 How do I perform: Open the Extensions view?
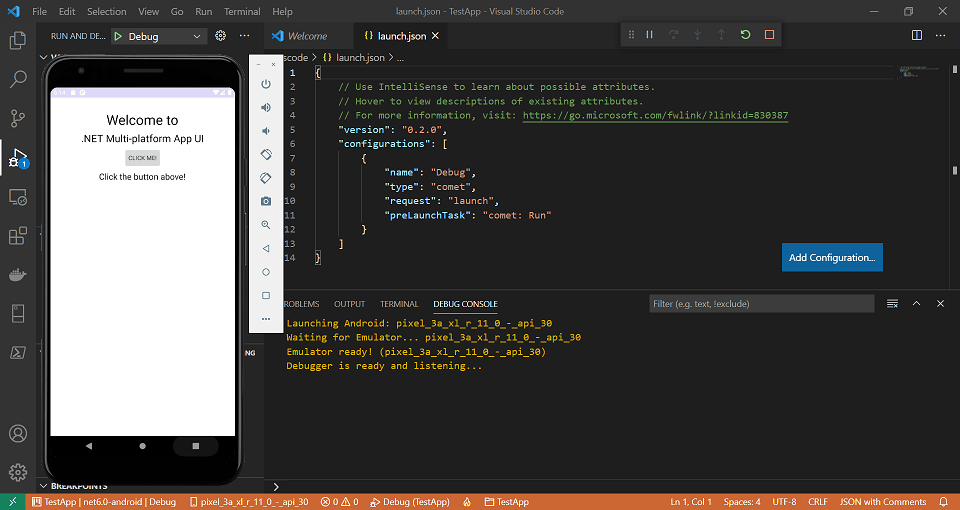18,236
